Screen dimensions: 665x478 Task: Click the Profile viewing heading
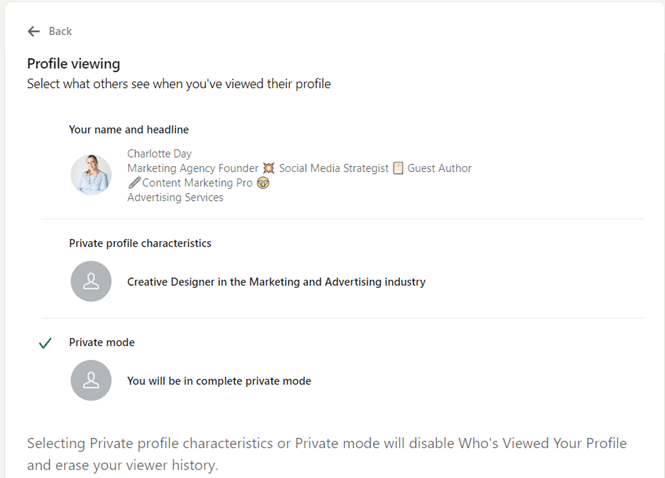coord(73,63)
